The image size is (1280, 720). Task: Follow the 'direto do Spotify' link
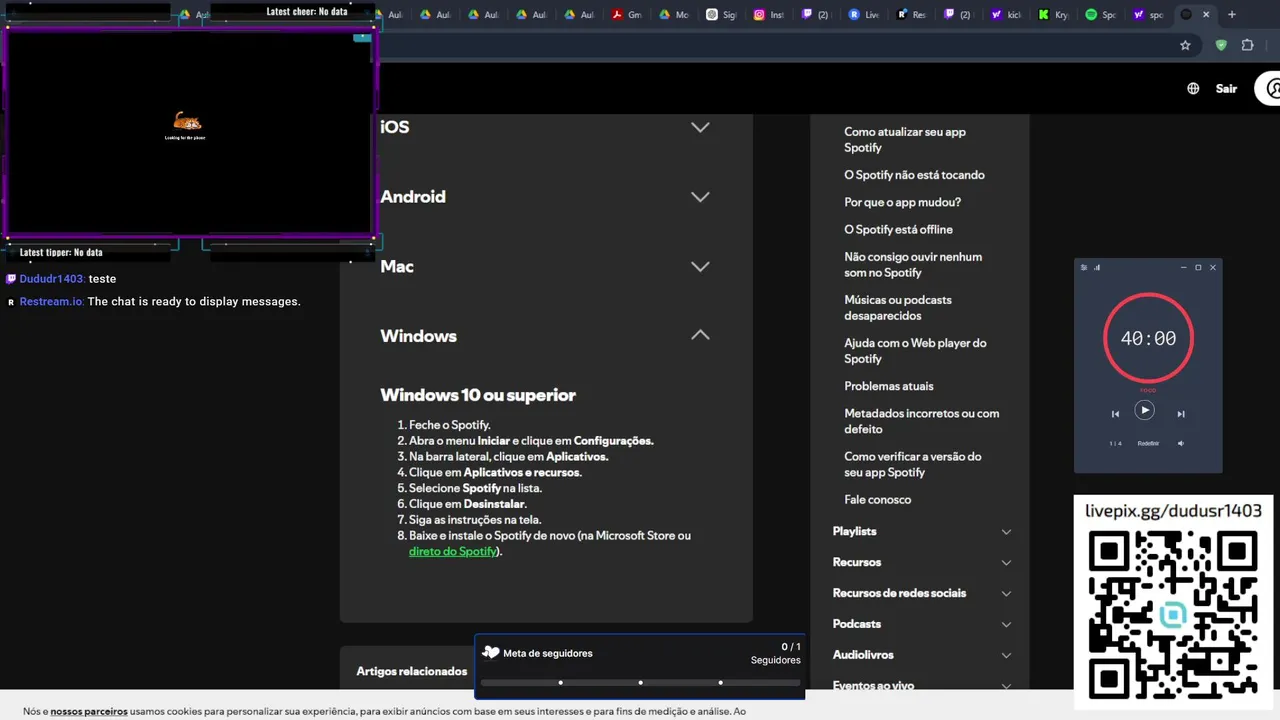click(452, 551)
